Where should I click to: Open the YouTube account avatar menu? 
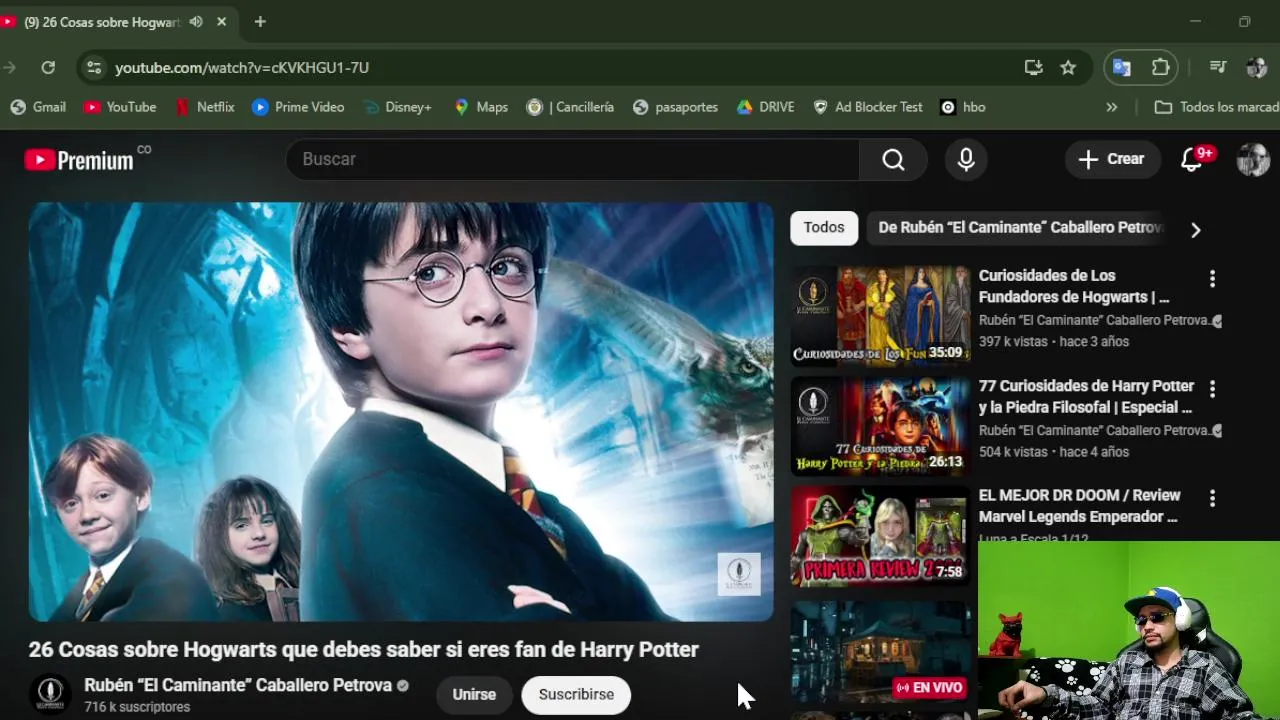[1253, 159]
